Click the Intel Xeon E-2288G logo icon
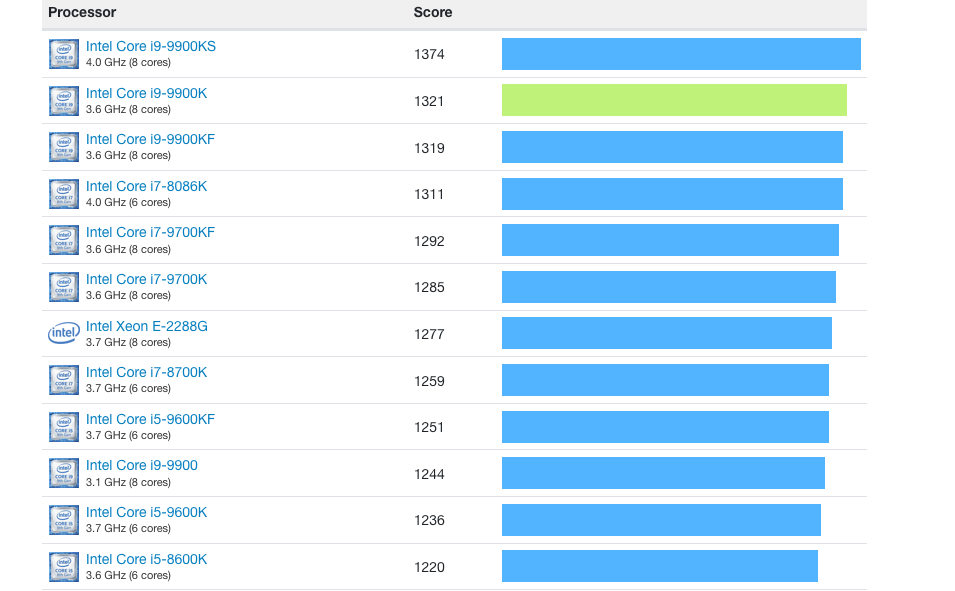Viewport: 955px width, 591px height. coord(63,334)
